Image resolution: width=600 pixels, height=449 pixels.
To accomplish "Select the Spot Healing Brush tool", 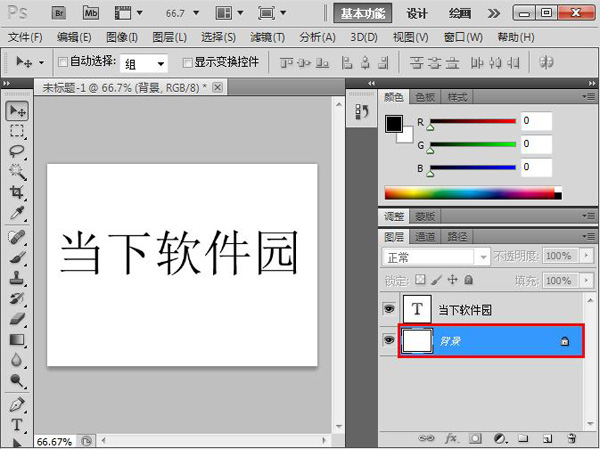I will point(17,237).
